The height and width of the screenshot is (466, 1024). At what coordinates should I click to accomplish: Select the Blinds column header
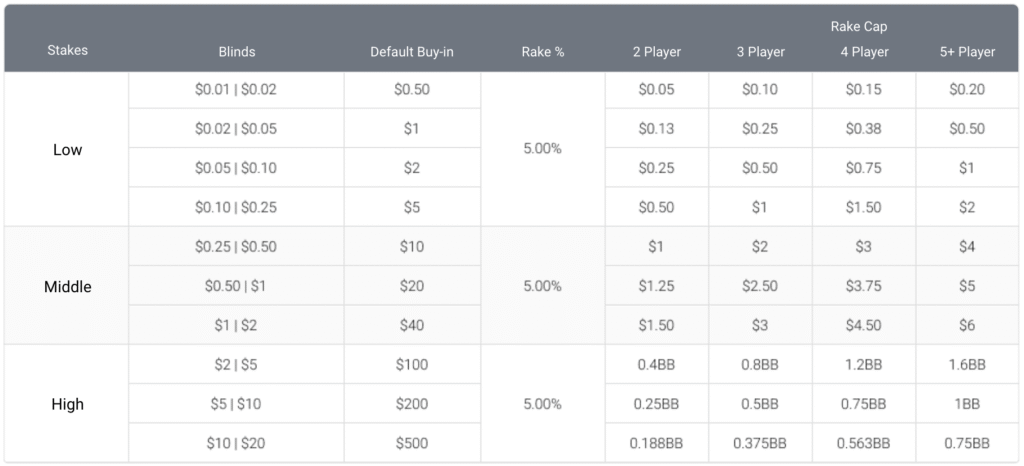pos(237,52)
